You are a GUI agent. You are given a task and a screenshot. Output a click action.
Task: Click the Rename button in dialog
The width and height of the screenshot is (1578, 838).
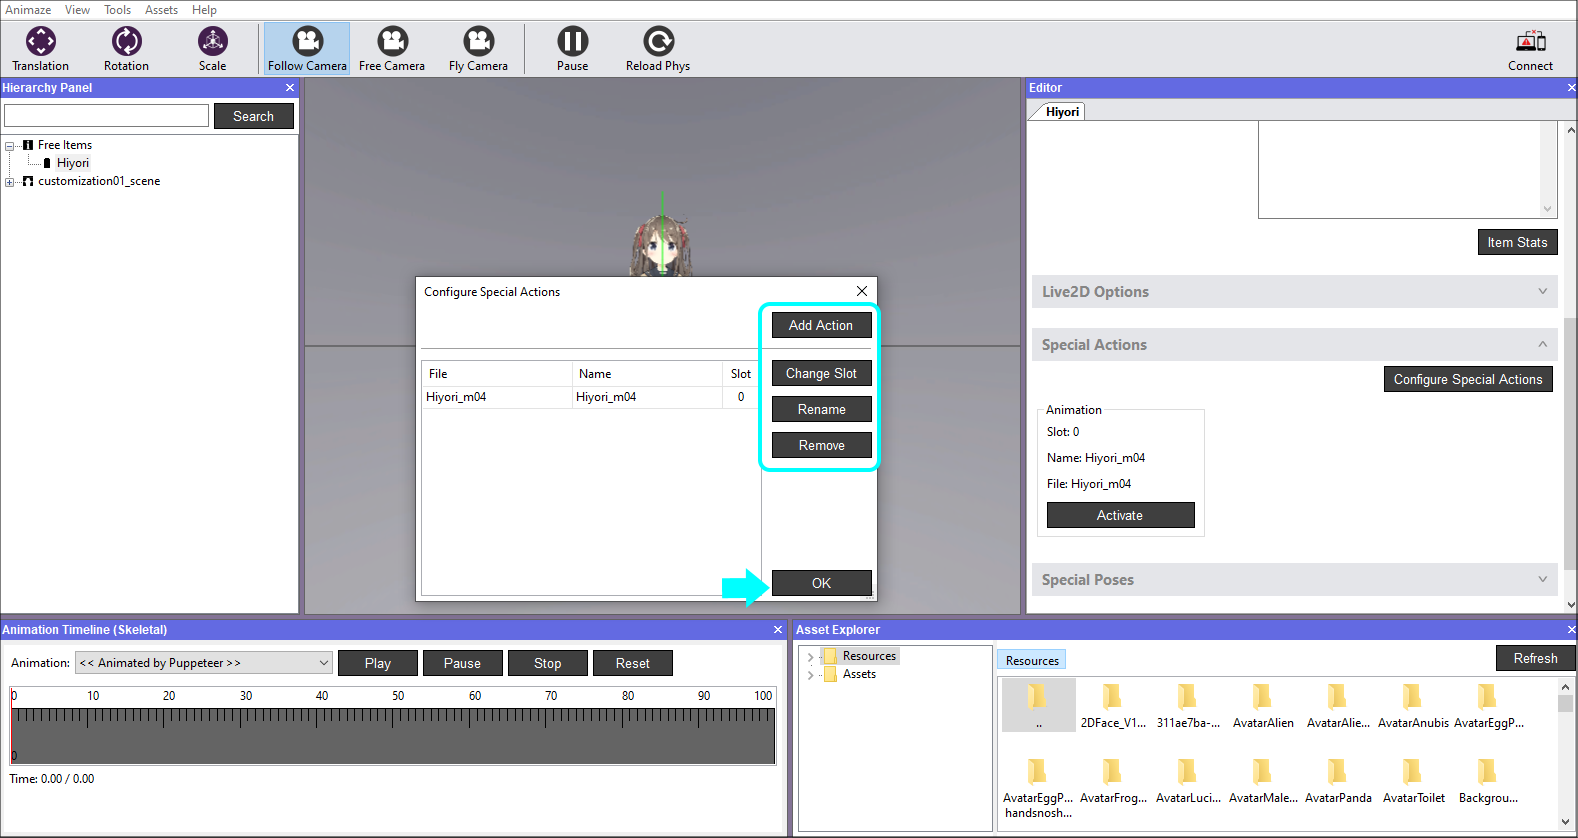821,409
